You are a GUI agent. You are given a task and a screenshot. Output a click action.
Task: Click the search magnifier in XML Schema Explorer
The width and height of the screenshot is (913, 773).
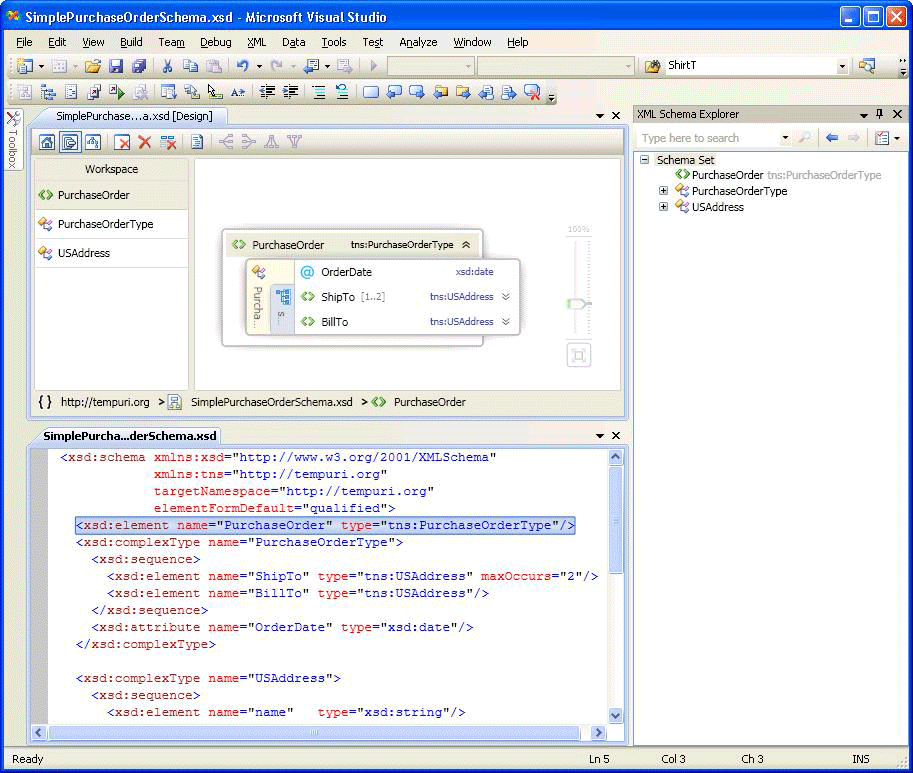pyautogui.click(x=805, y=137)
